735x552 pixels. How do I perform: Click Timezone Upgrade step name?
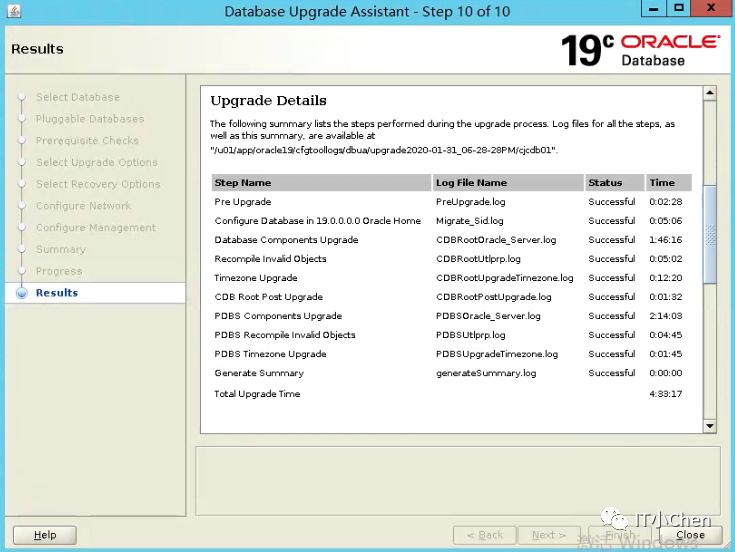[256, 278]
